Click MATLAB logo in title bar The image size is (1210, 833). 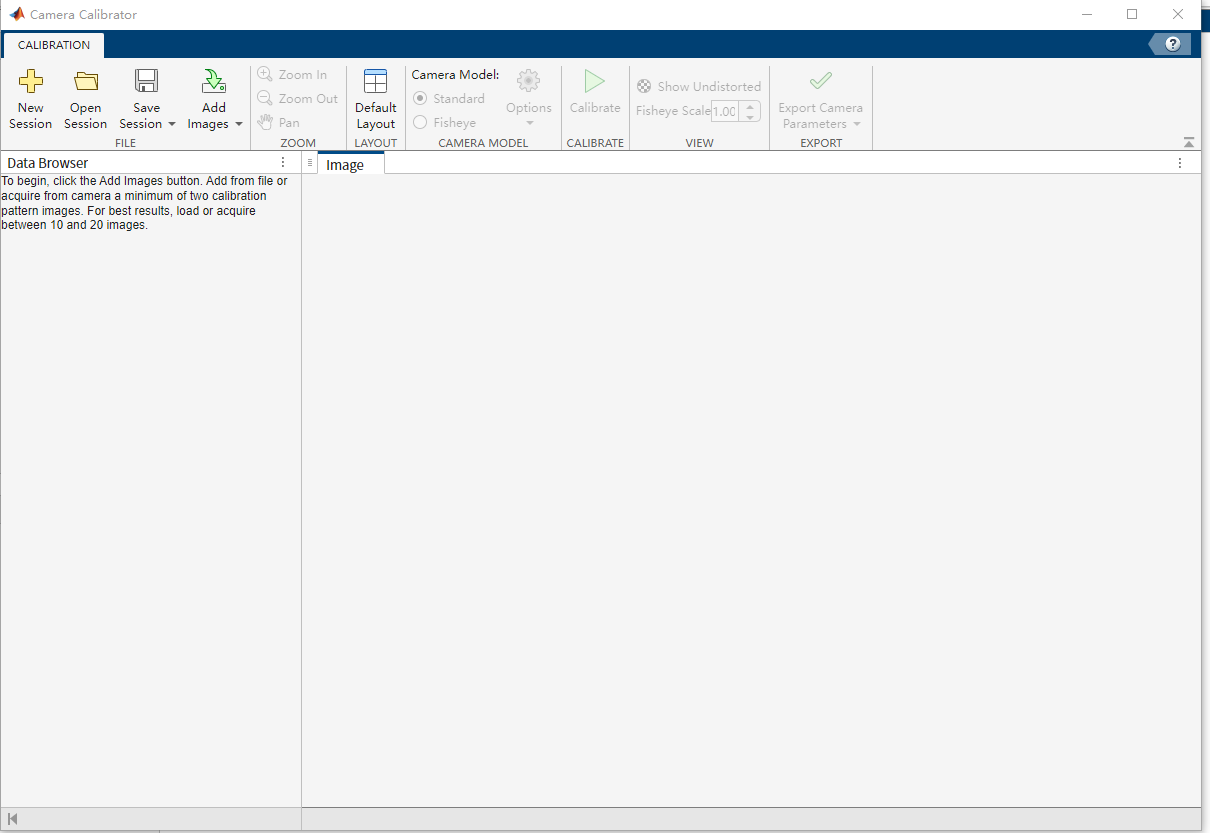pyautogui.click(x=17, y=14)
